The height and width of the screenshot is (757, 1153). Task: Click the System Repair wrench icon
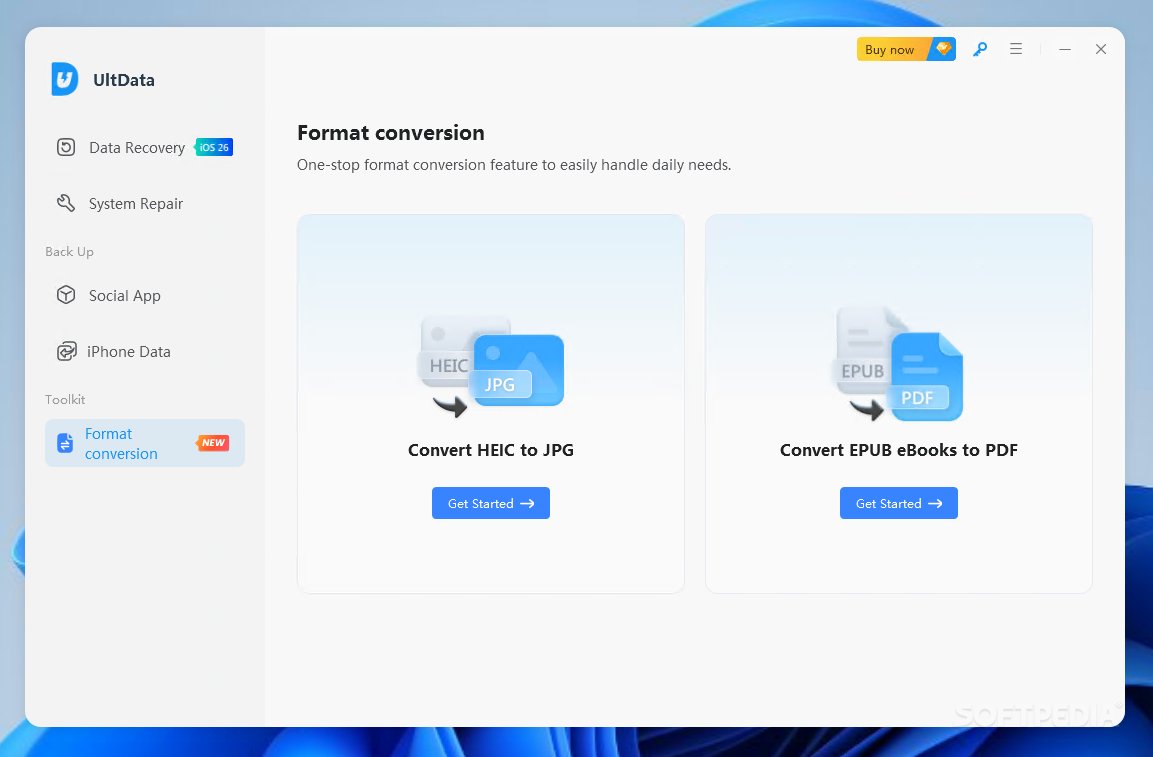pyautogui.click(x=66, y=203)
